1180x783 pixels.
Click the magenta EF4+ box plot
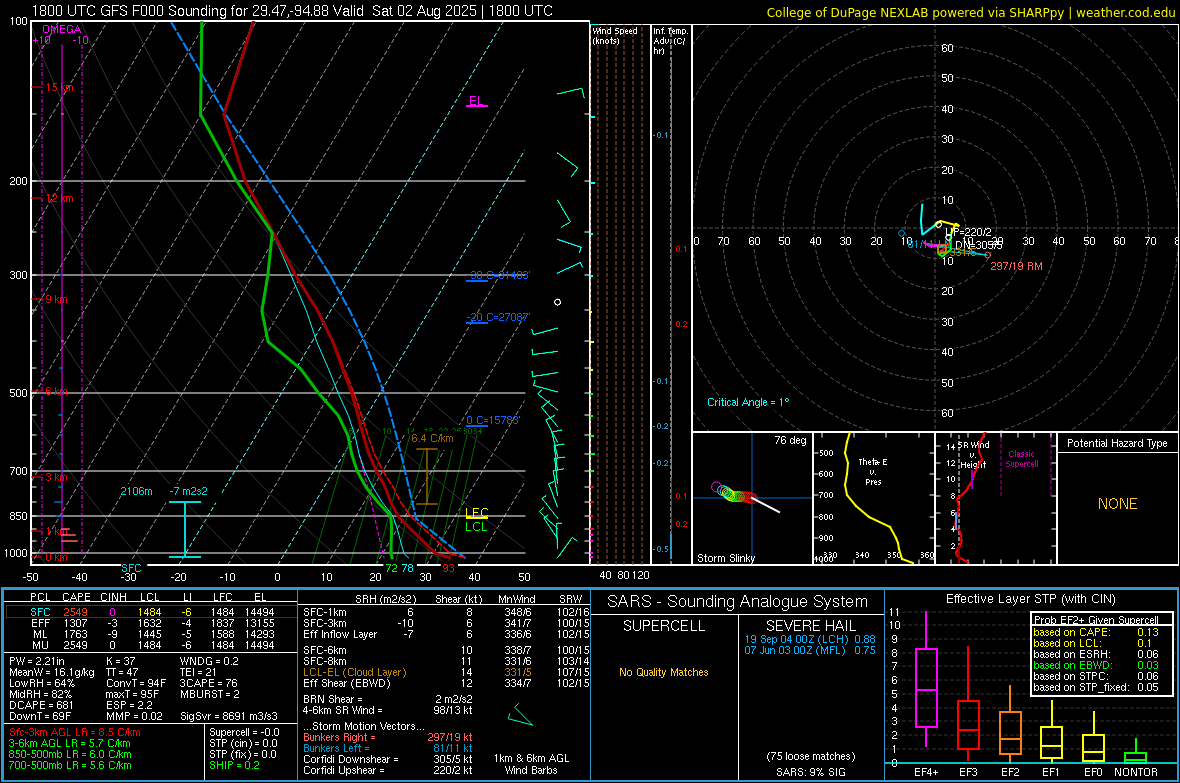(x=926, y=687)
